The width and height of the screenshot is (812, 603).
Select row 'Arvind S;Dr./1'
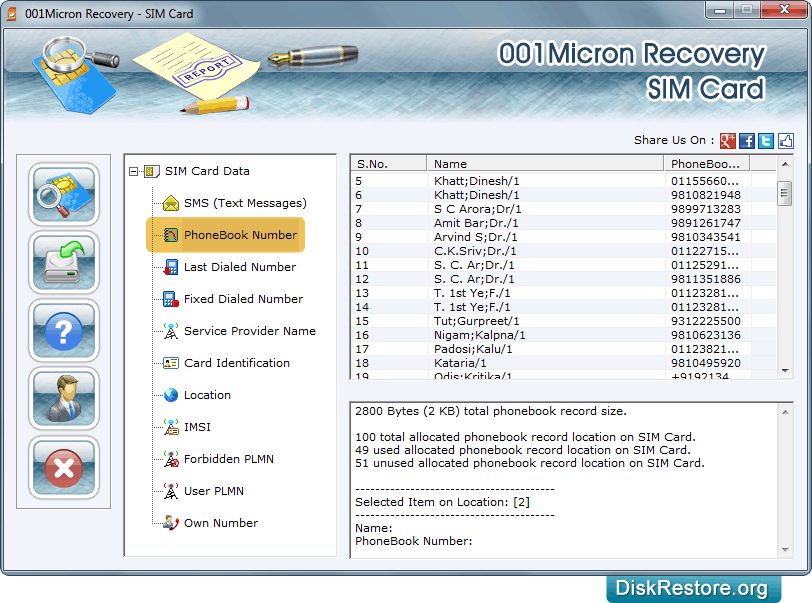[x=563, y=237]
